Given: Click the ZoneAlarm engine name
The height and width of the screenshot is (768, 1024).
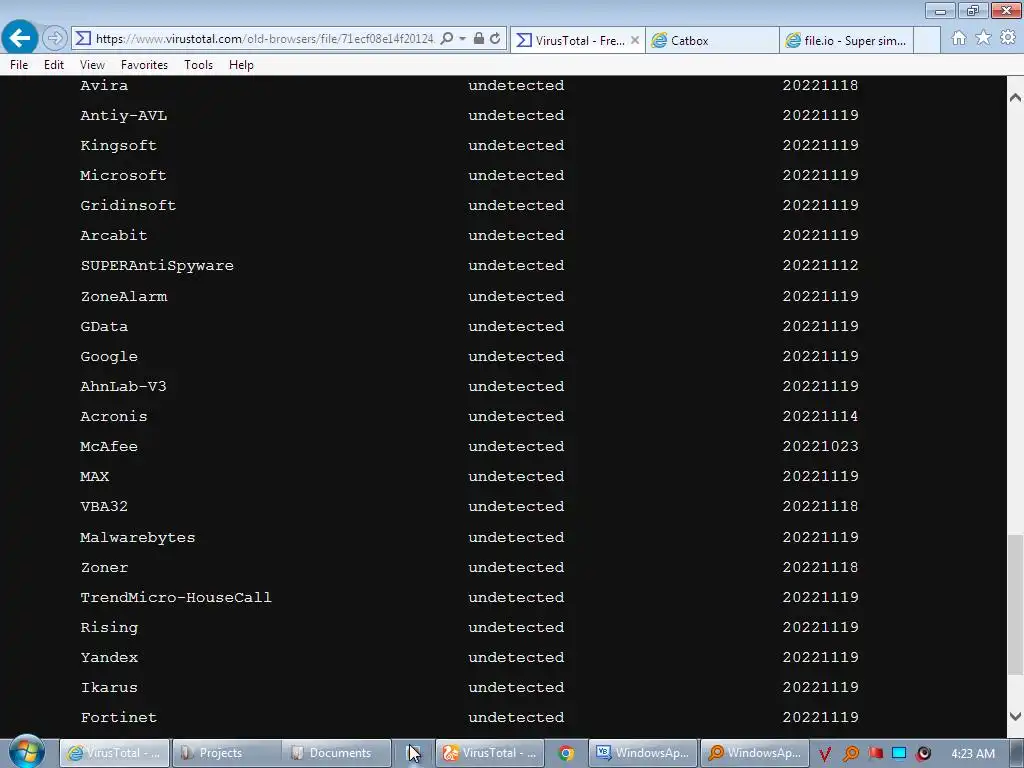Looking at the screenshot, I should (x=123, y=296).
